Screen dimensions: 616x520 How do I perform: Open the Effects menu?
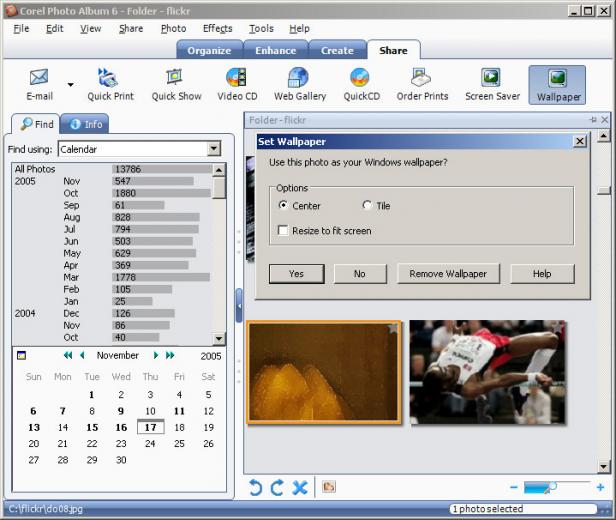218,29
